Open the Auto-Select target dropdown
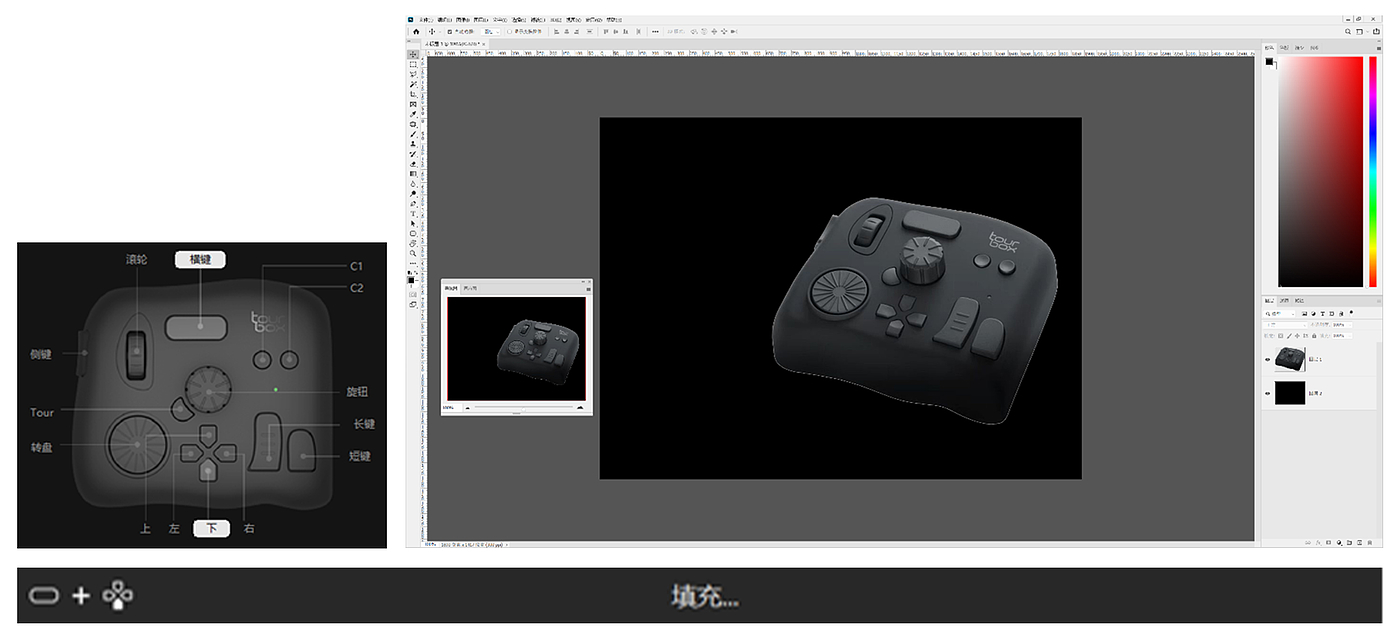This screenshot has width=1400, height=642. click(x=490, y=32)
